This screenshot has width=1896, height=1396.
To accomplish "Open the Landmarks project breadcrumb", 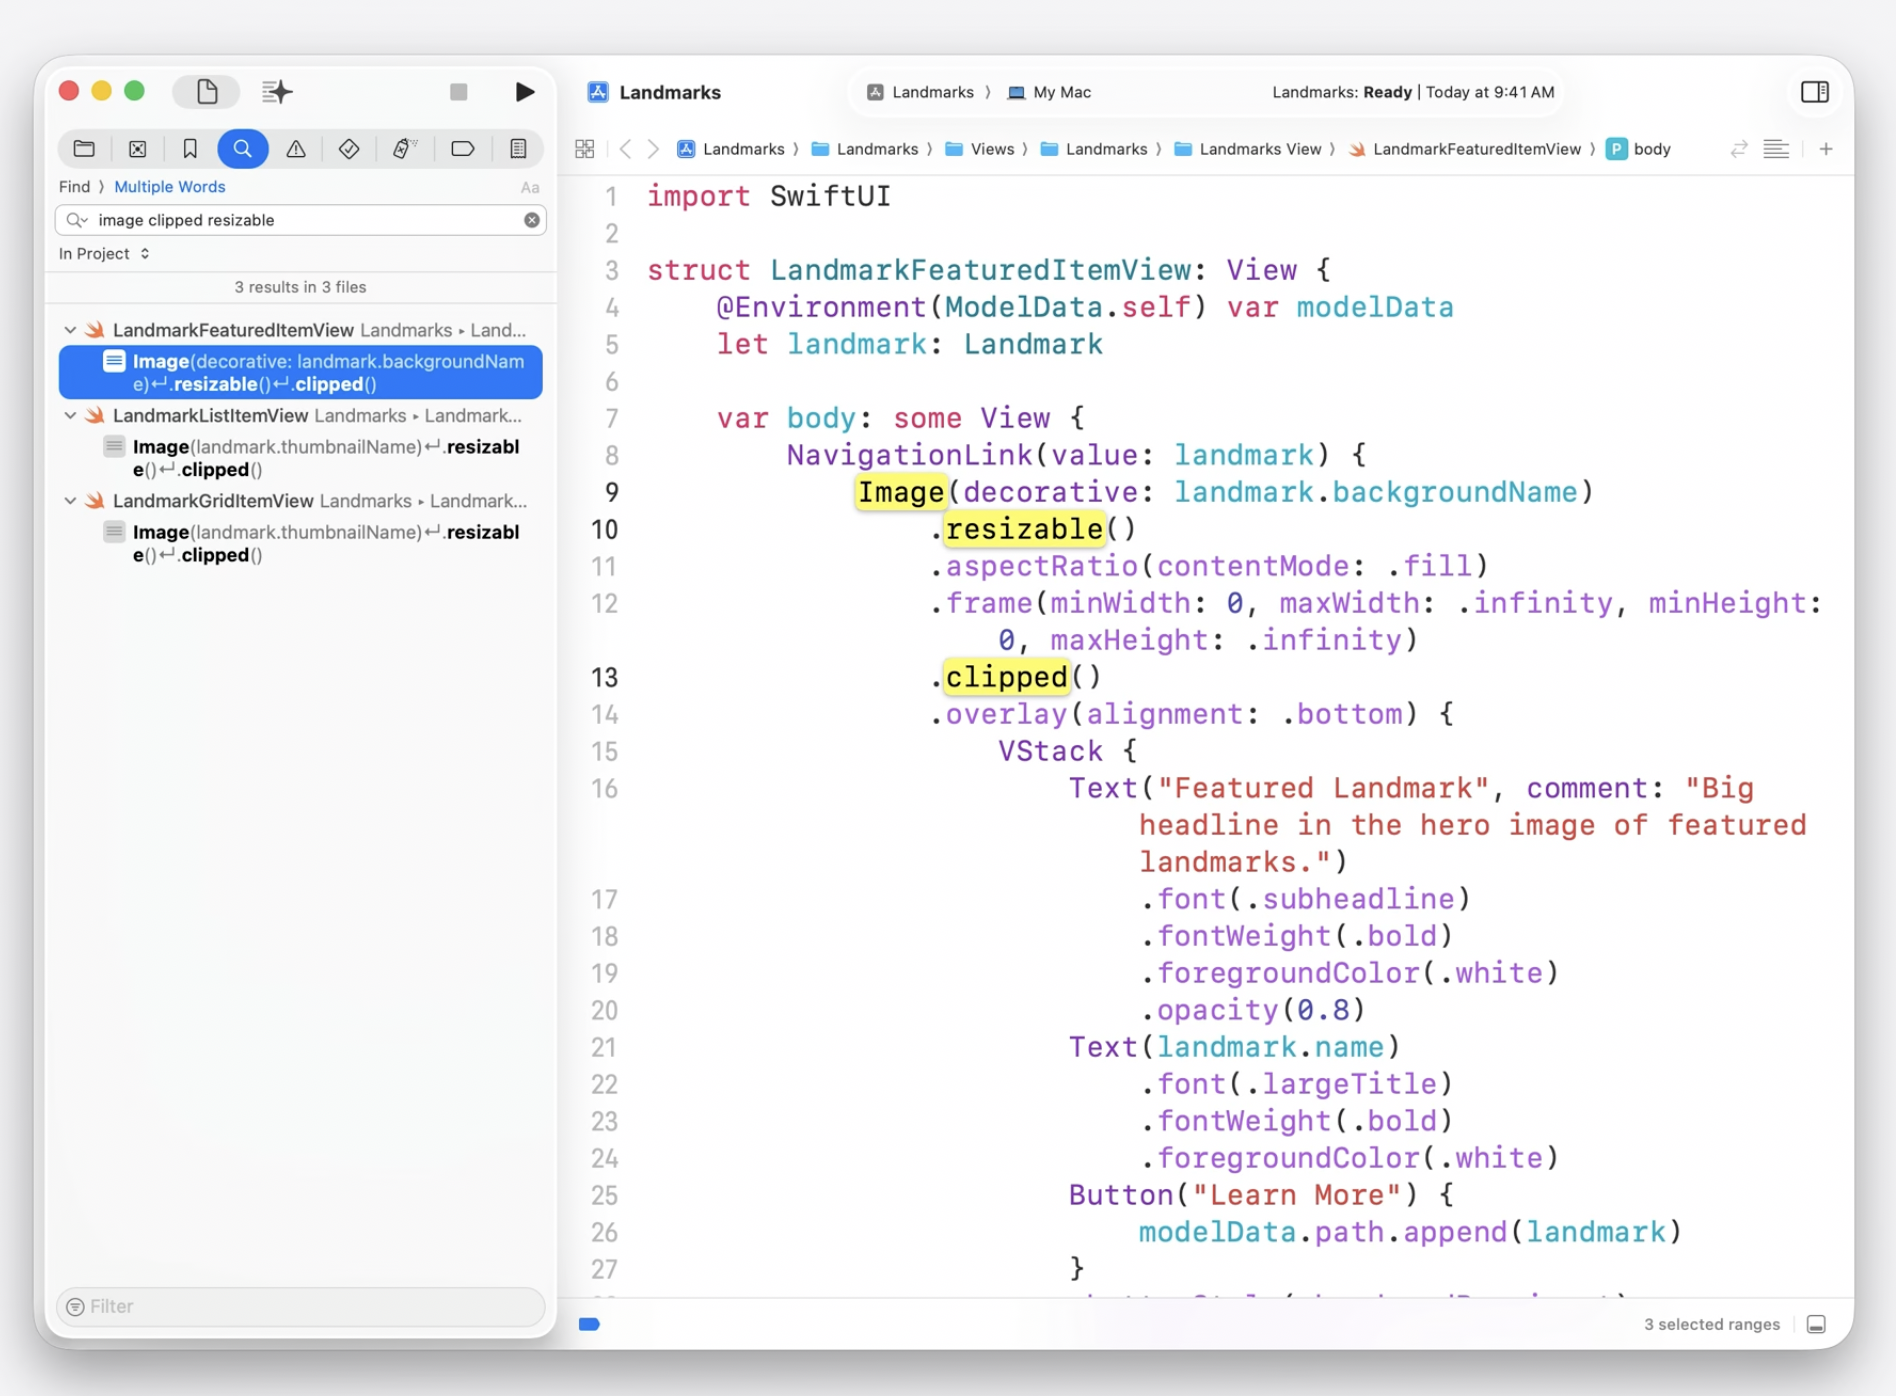I will click(x=731, y=149).
